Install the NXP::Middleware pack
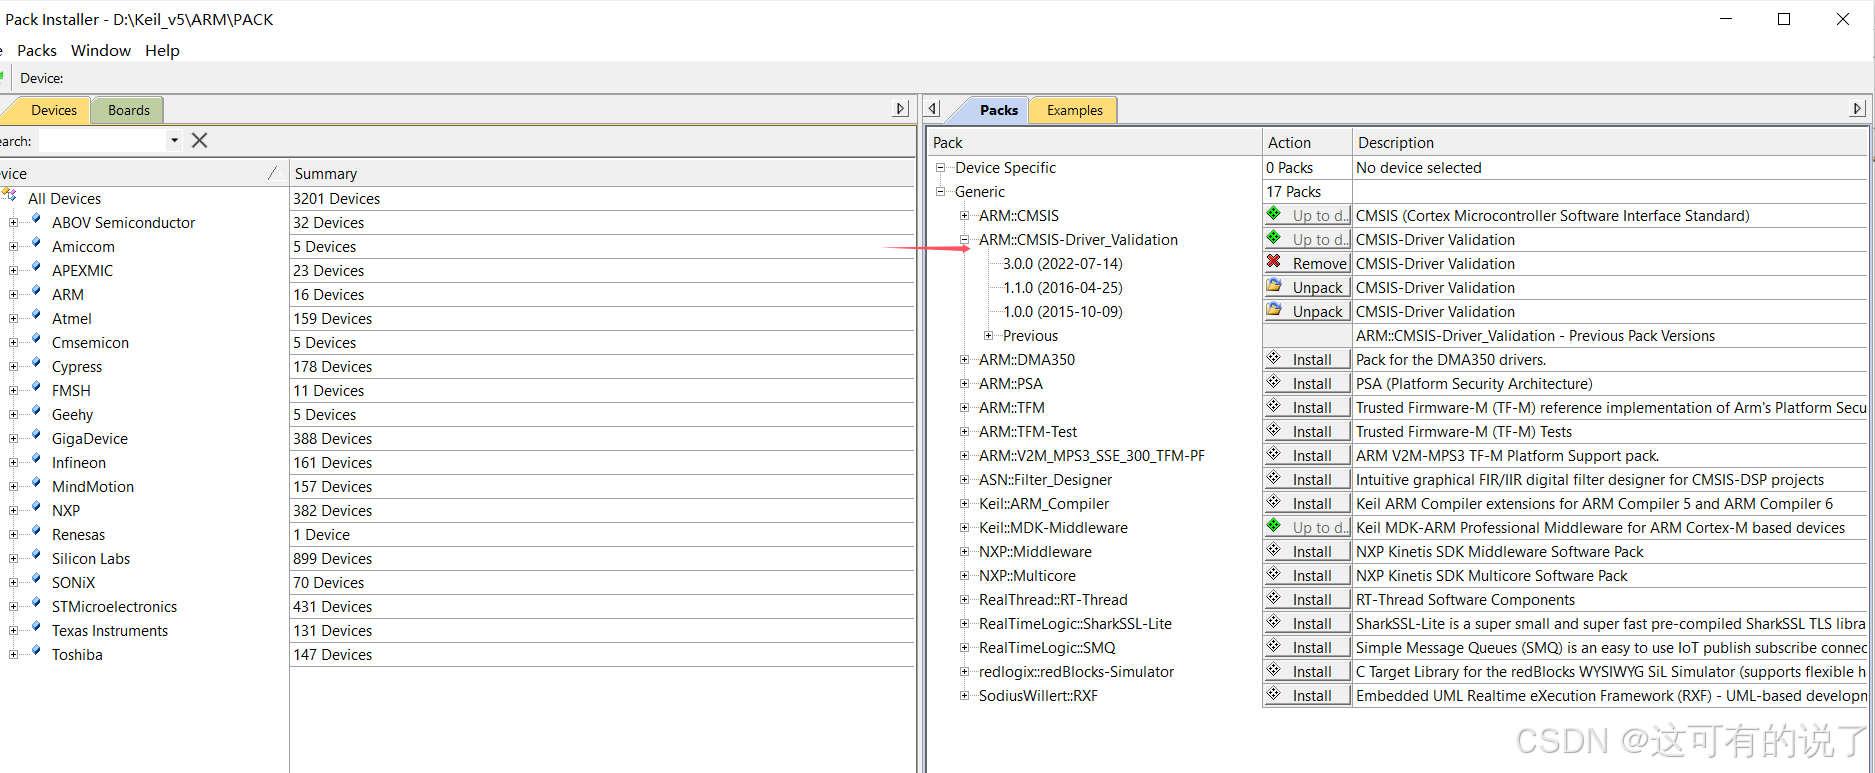This screenshot has height=773, width=1875. point(1307,551)
